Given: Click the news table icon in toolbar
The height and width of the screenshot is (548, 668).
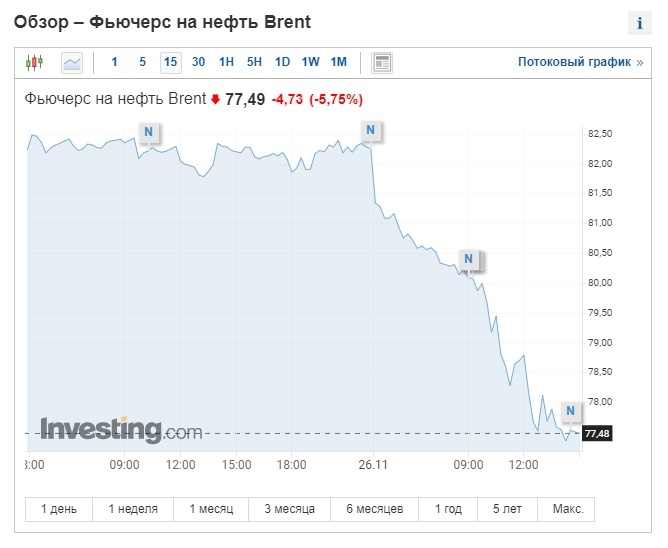Looking at the screenshot, I should [382, 62].
